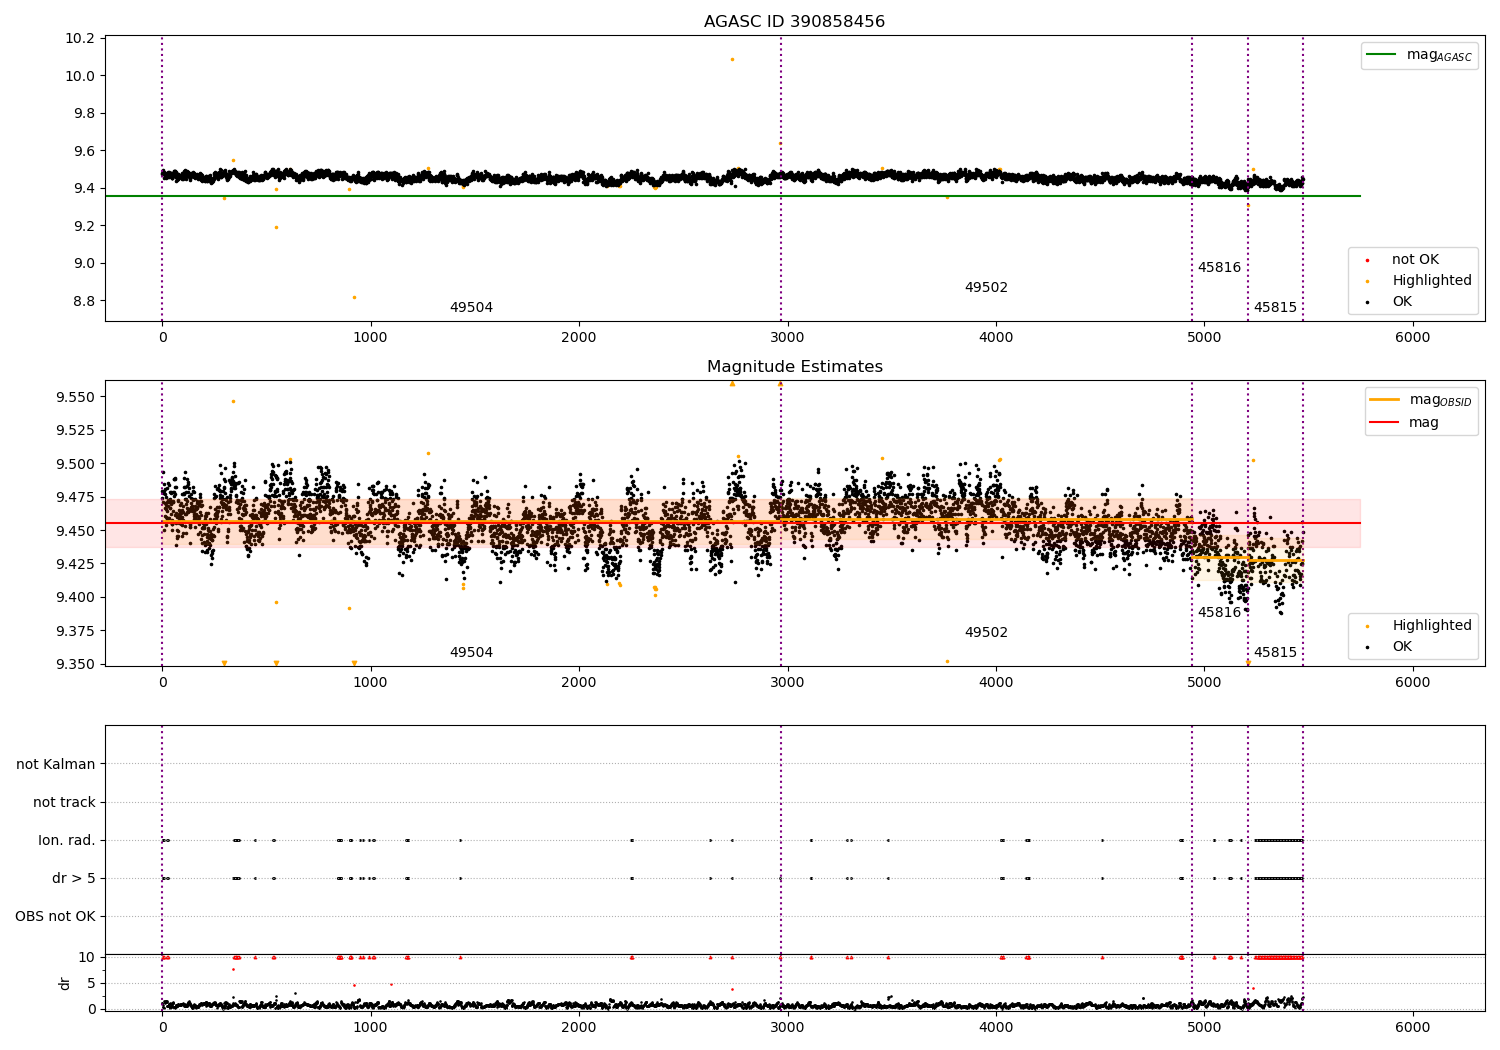Click the red 'mag' legend entry in the middle plot
1500x1050 pixels.
(1405, 423)
